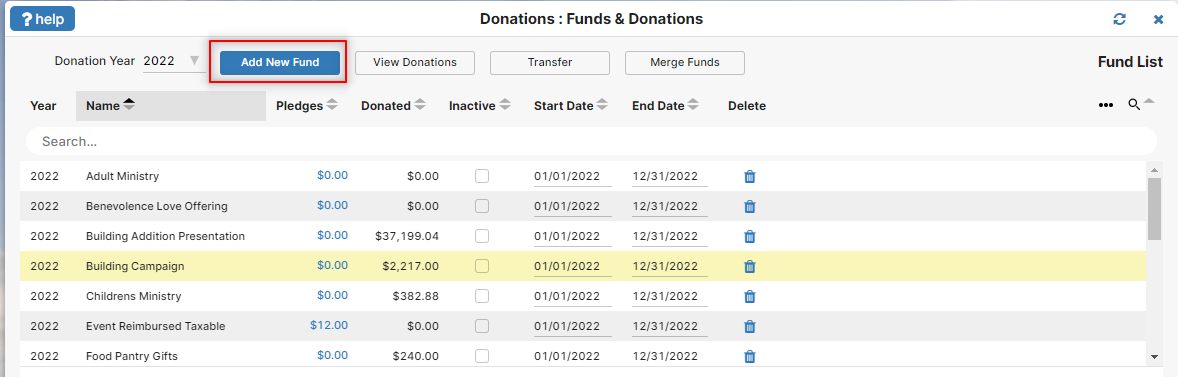Mark Adult Ministry fund as inactive

click(482, 176)
